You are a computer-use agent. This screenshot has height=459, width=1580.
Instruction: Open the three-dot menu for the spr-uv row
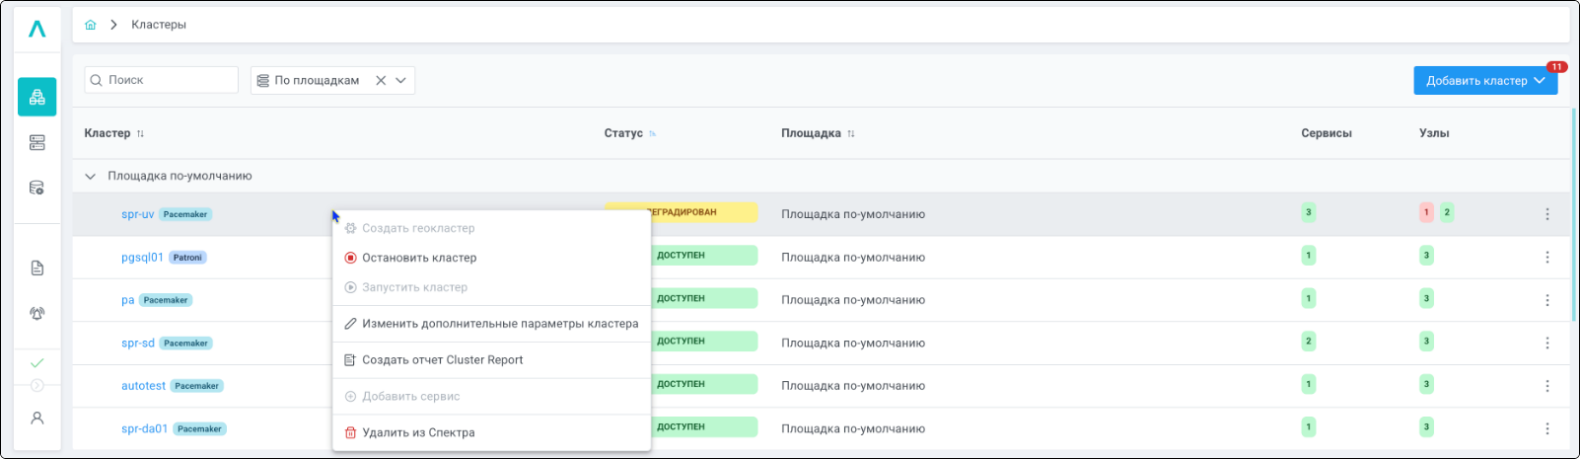[1546, 214]
